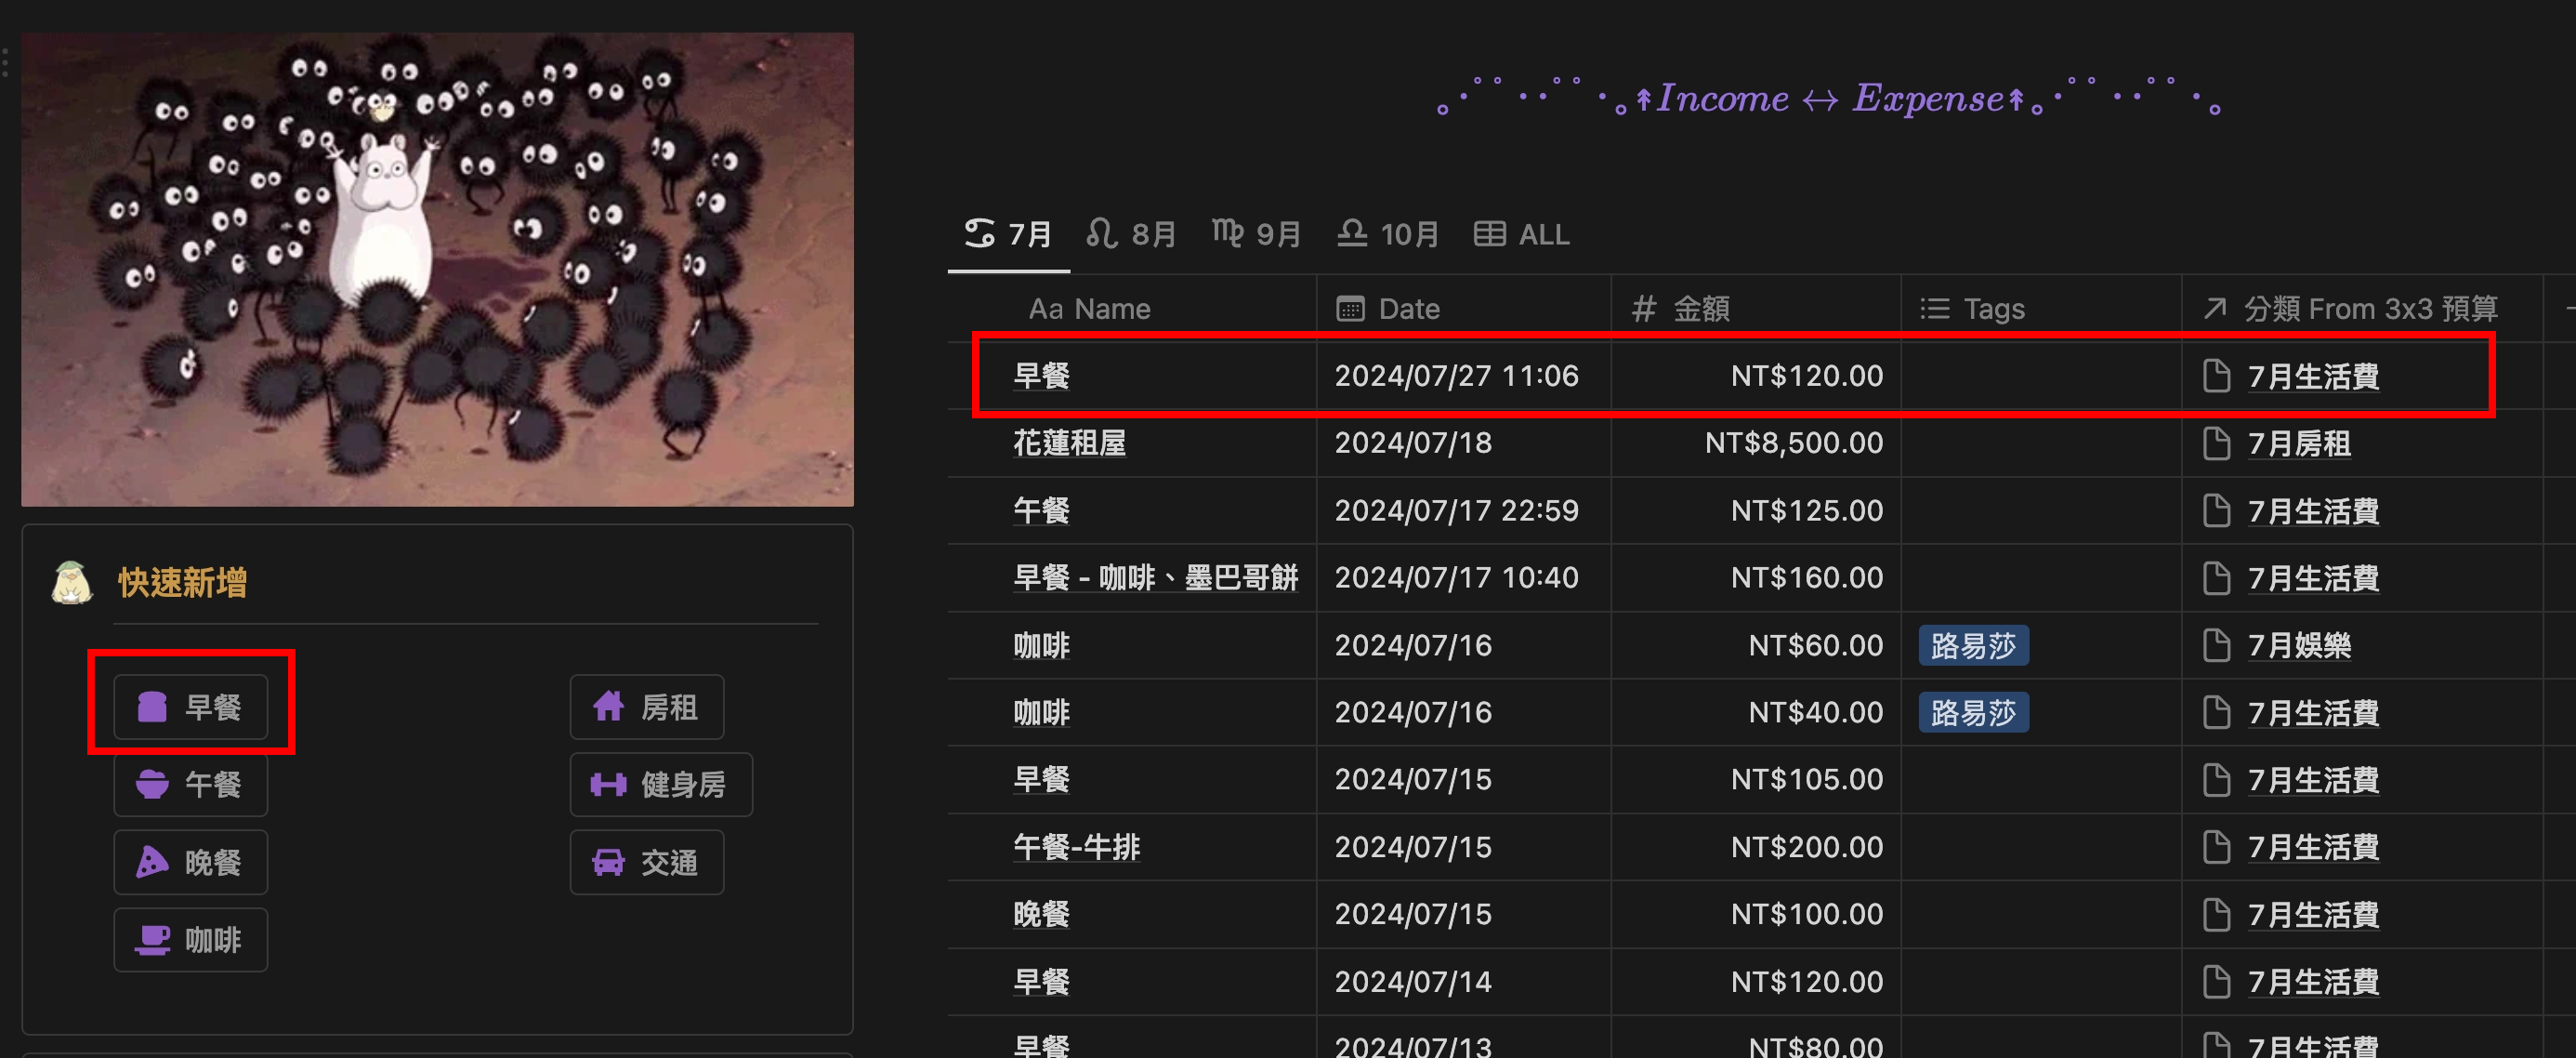Open the 10月 view tab

pos(1388,234)
